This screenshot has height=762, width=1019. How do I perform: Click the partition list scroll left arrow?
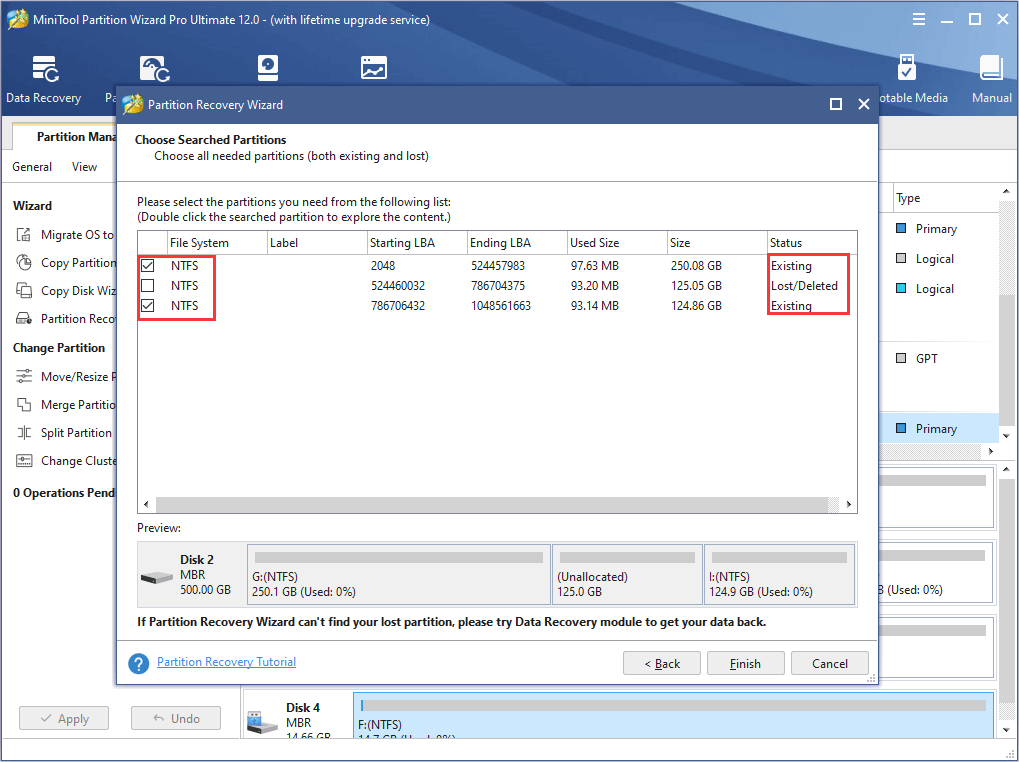146,505
